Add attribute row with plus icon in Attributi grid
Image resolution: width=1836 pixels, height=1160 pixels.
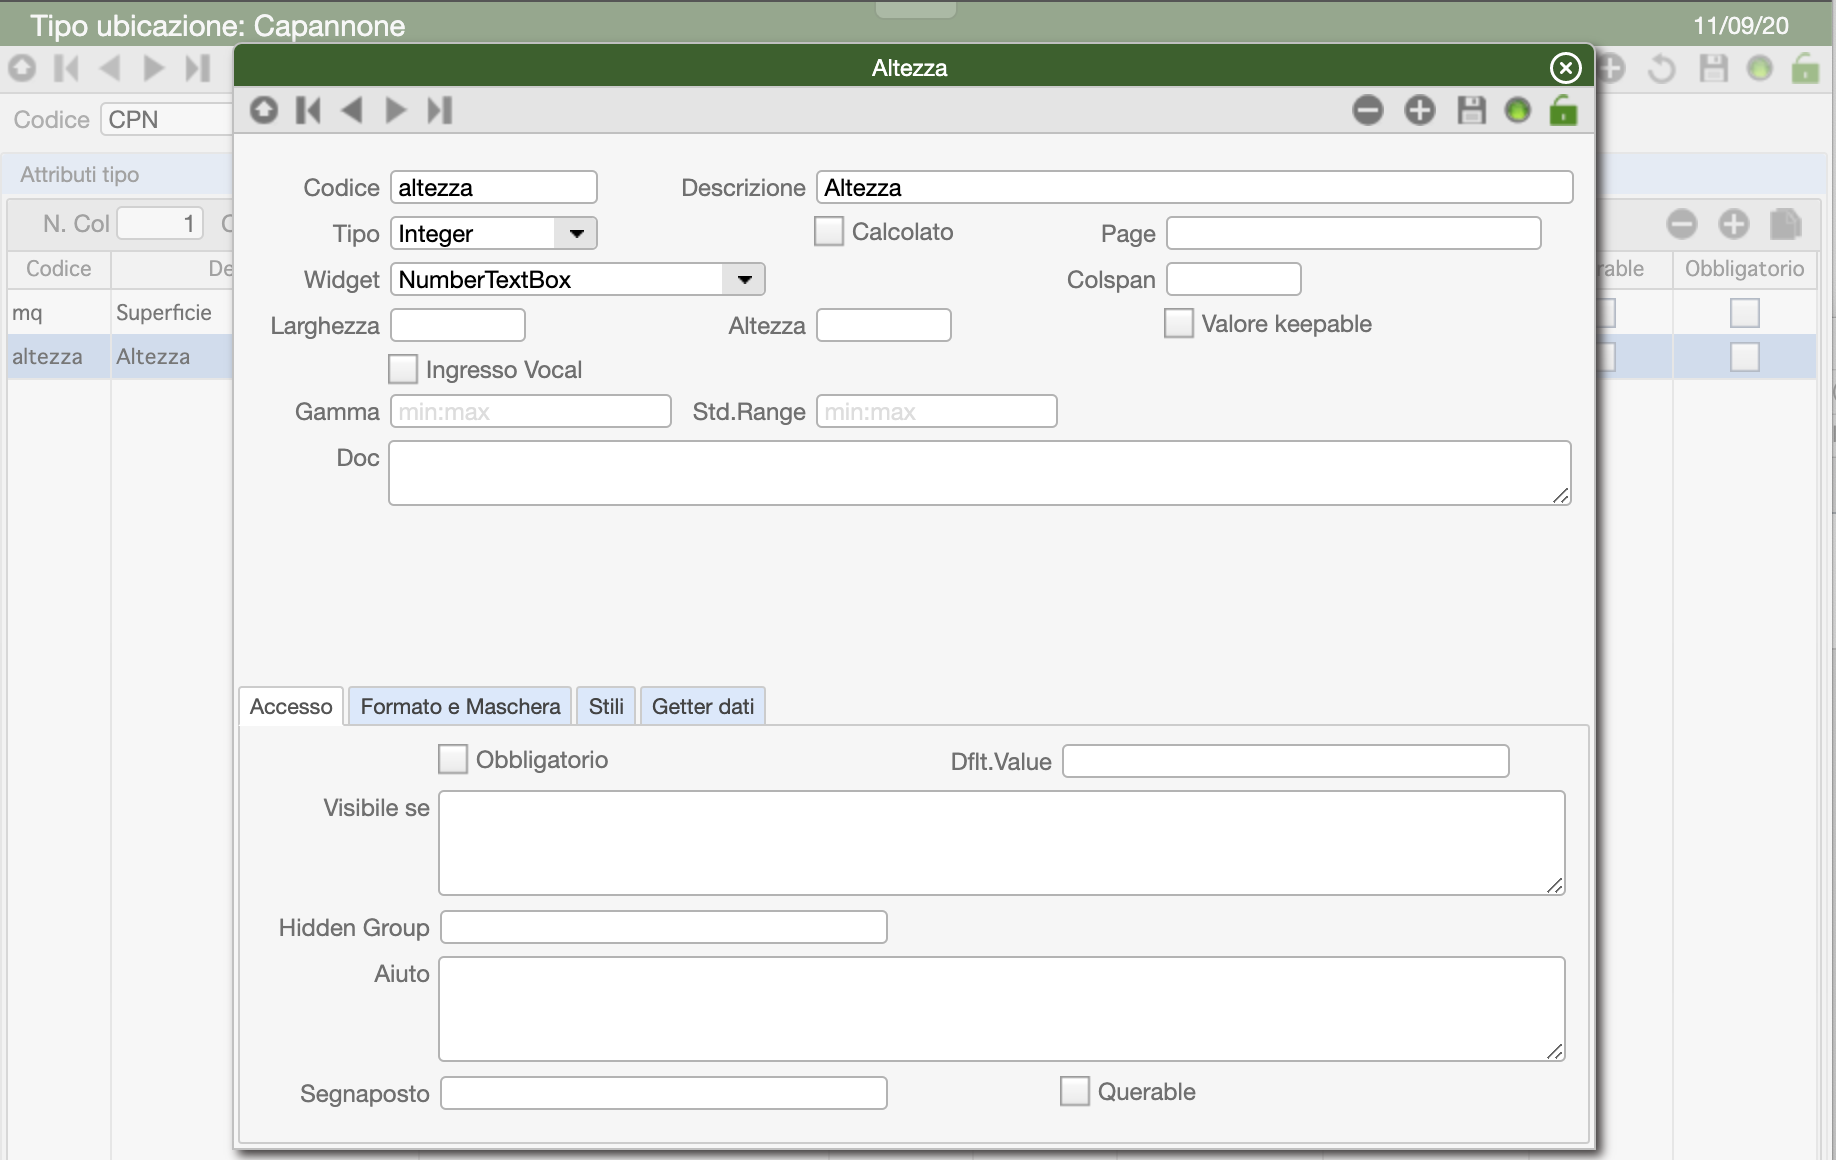coord(1734,224)
